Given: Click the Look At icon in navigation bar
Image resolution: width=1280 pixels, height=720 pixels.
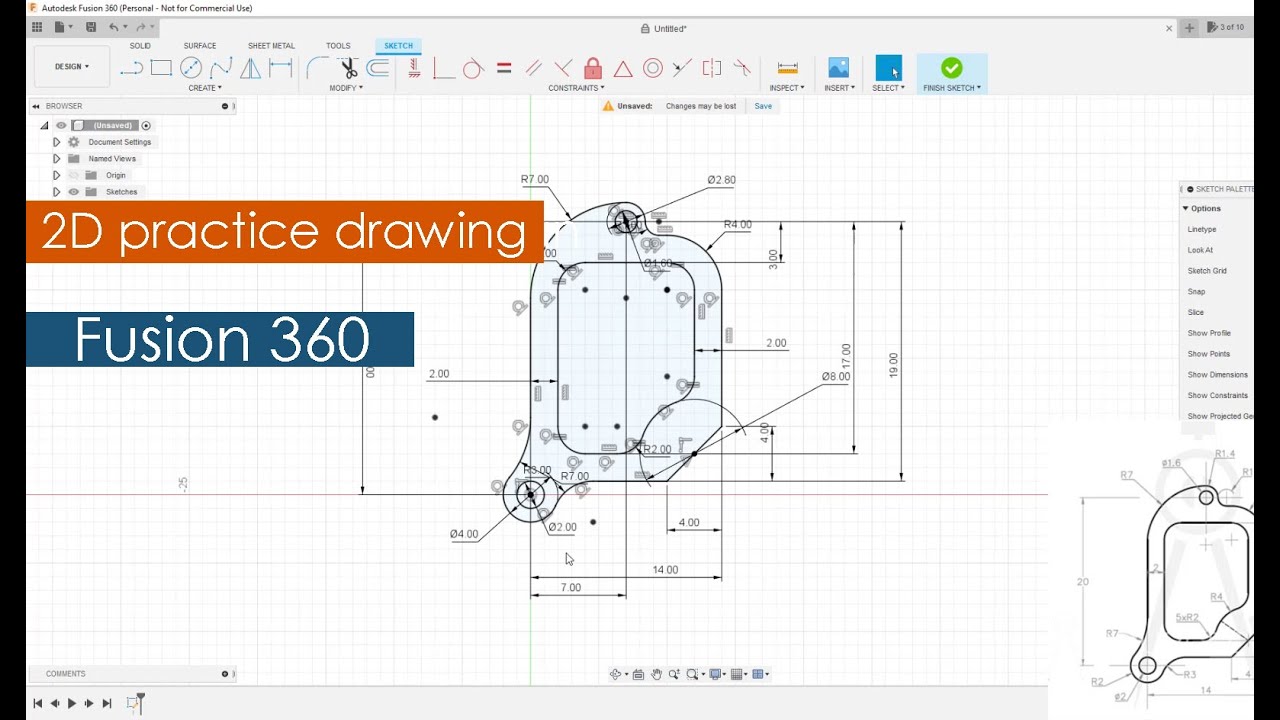Looking at the screenshot, I should coord(638,674).
